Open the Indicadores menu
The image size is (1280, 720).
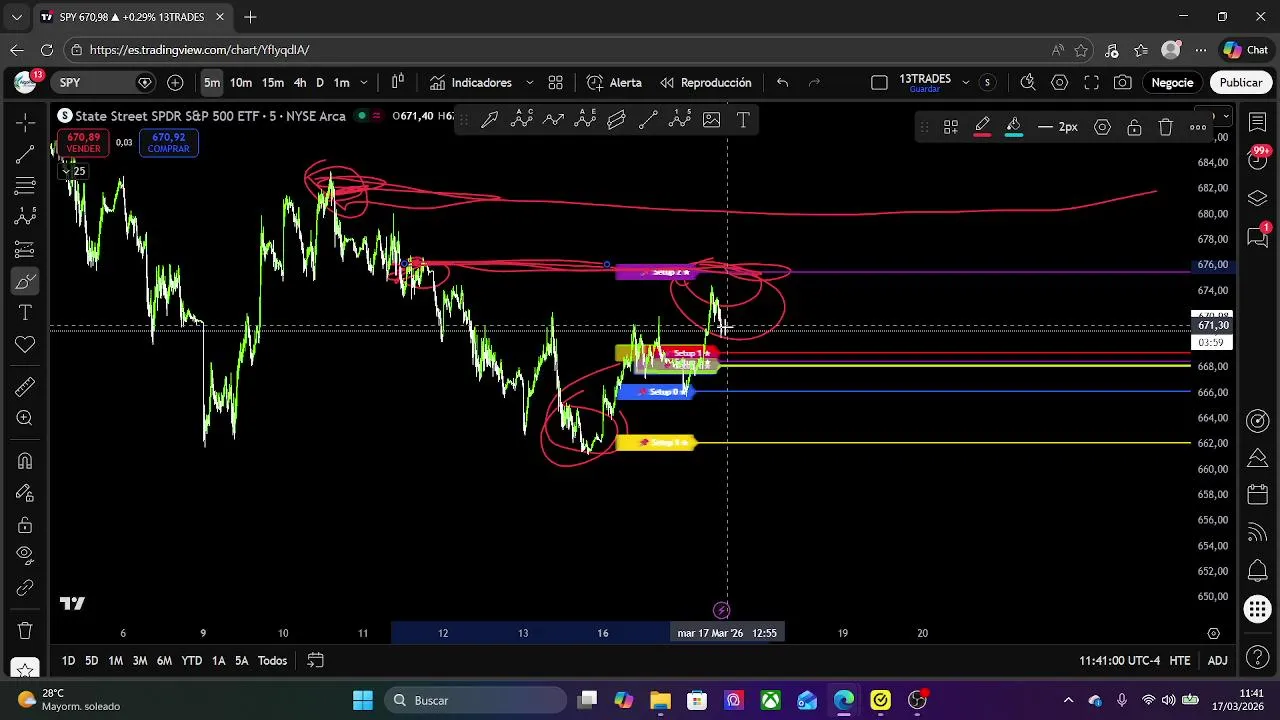pyautogui.click(x=471, y=83)
